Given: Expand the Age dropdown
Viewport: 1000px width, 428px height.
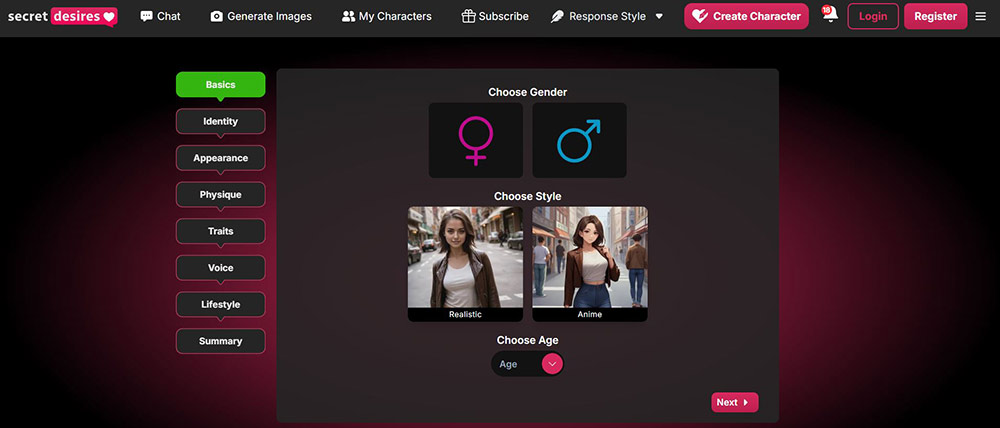Looking at the screenshot, I should 552,364.
